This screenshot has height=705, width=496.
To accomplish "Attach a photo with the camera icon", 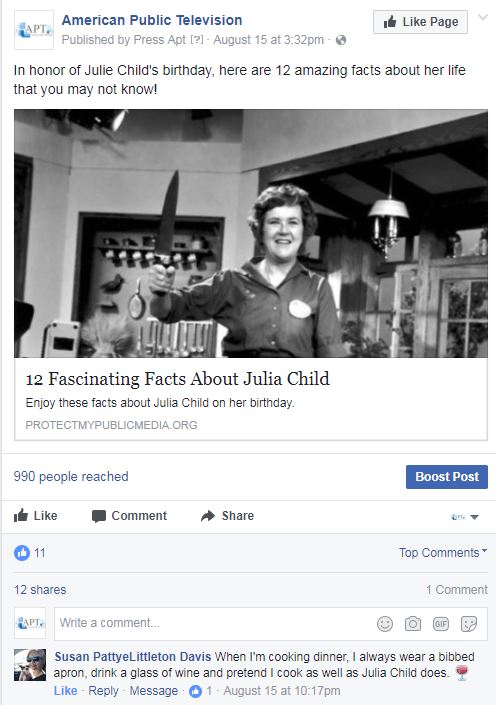I will 413,624.
